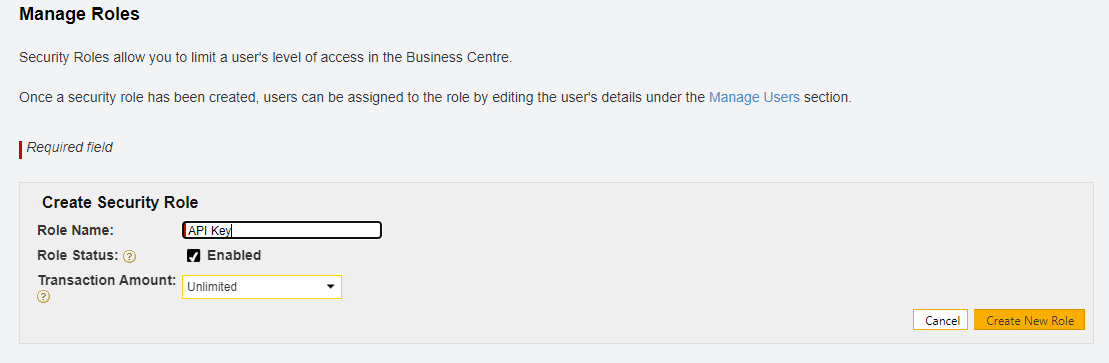The width and height of the screenshot is (1109, 363).
Task: Follow the Manage Users link
Action: coord(754,98)
